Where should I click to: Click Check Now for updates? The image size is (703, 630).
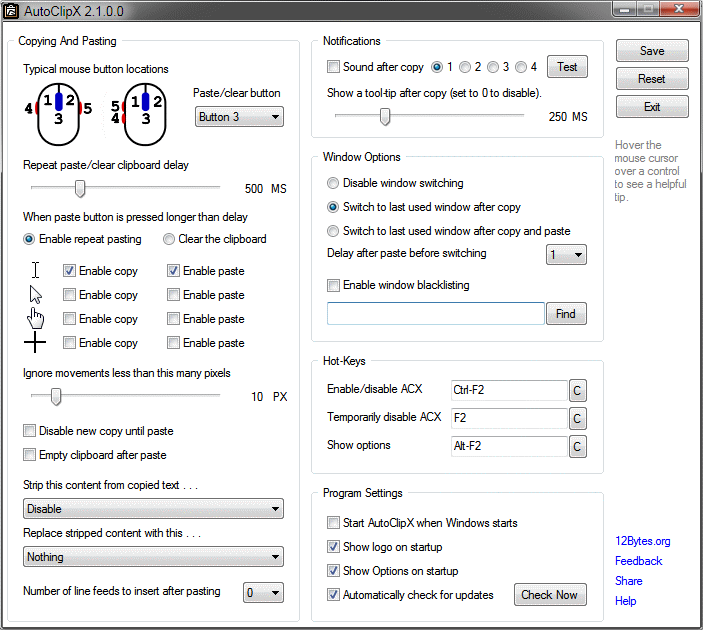(x=550, y=595)
